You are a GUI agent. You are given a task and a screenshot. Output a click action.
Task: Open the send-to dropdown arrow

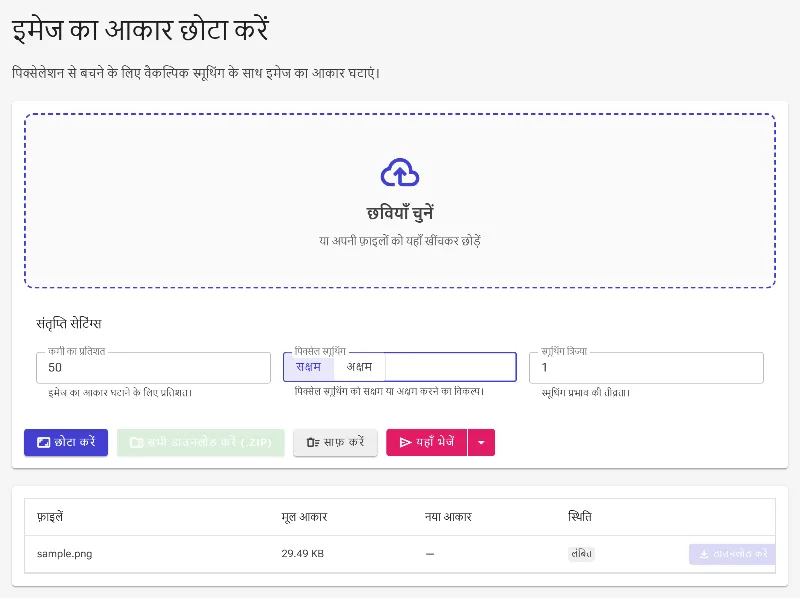[481, 442]
